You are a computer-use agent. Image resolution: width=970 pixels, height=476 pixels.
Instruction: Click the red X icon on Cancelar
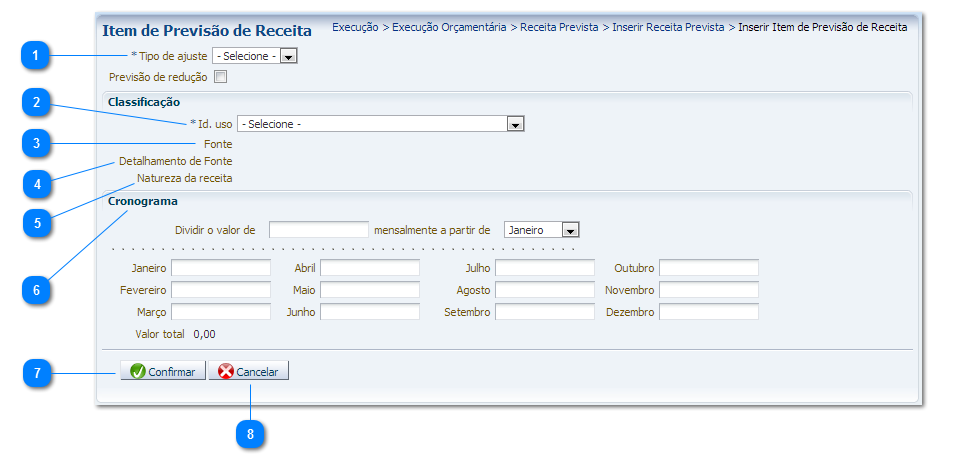click(x=226, y=371)
